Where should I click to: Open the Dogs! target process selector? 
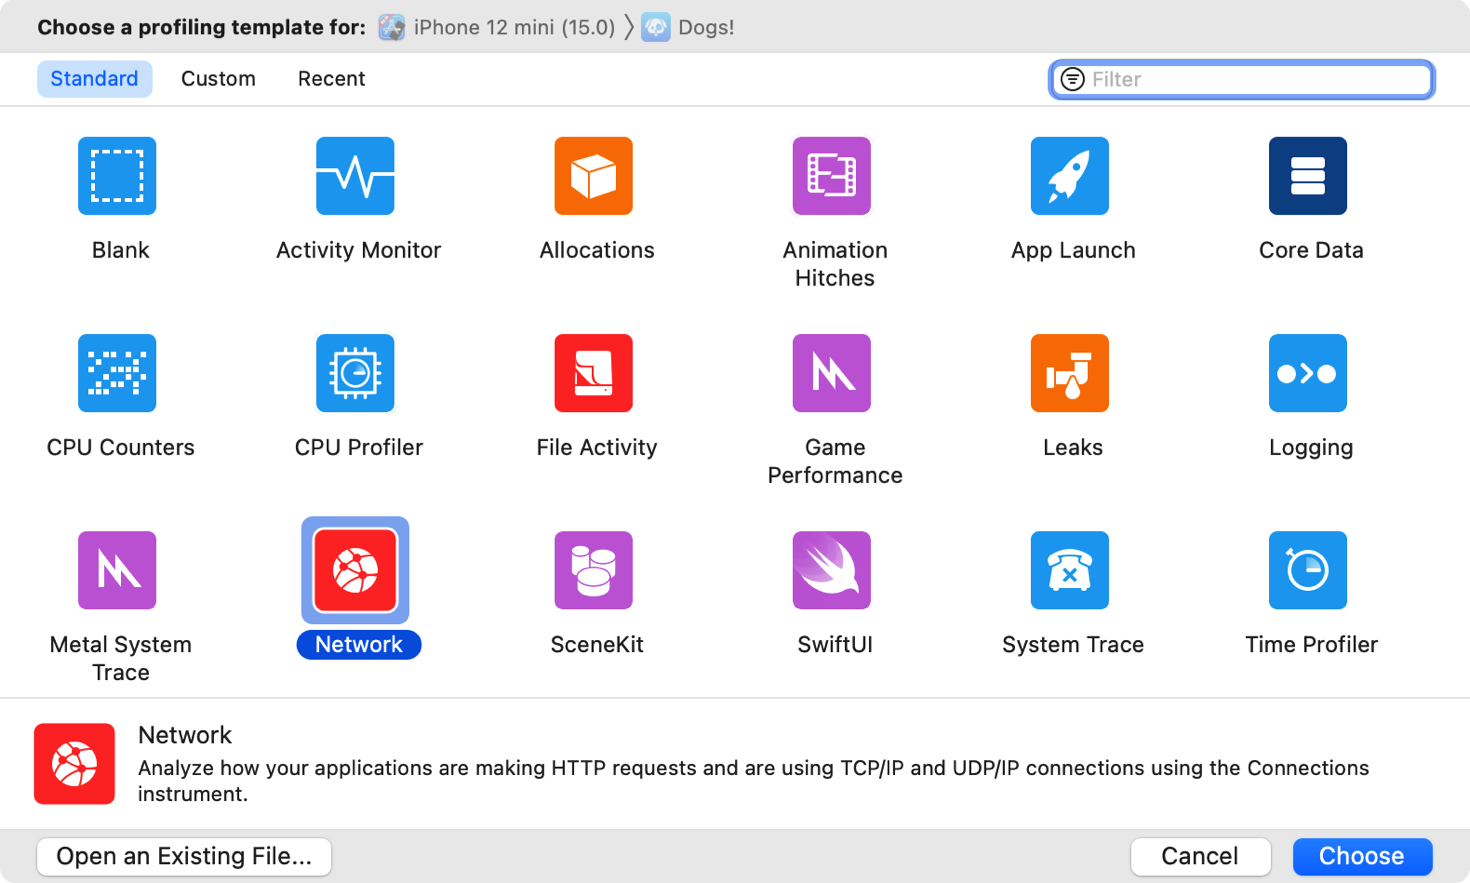(x=688, y=28)
